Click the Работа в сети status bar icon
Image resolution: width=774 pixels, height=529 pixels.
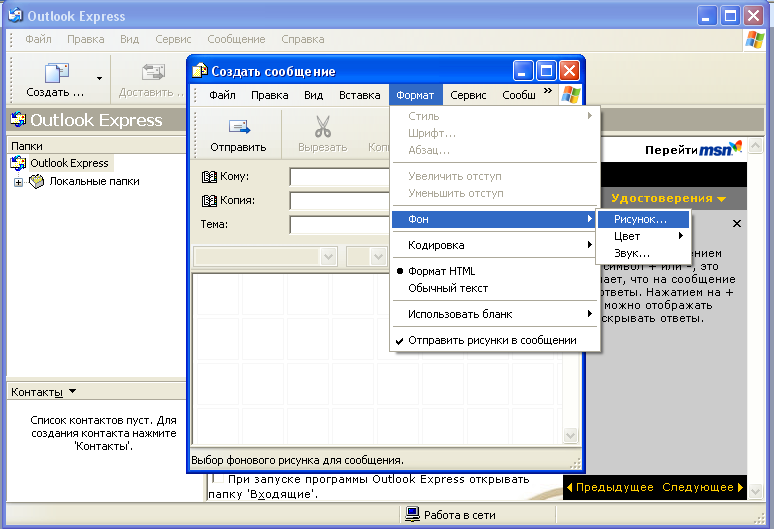coord(412,514)
